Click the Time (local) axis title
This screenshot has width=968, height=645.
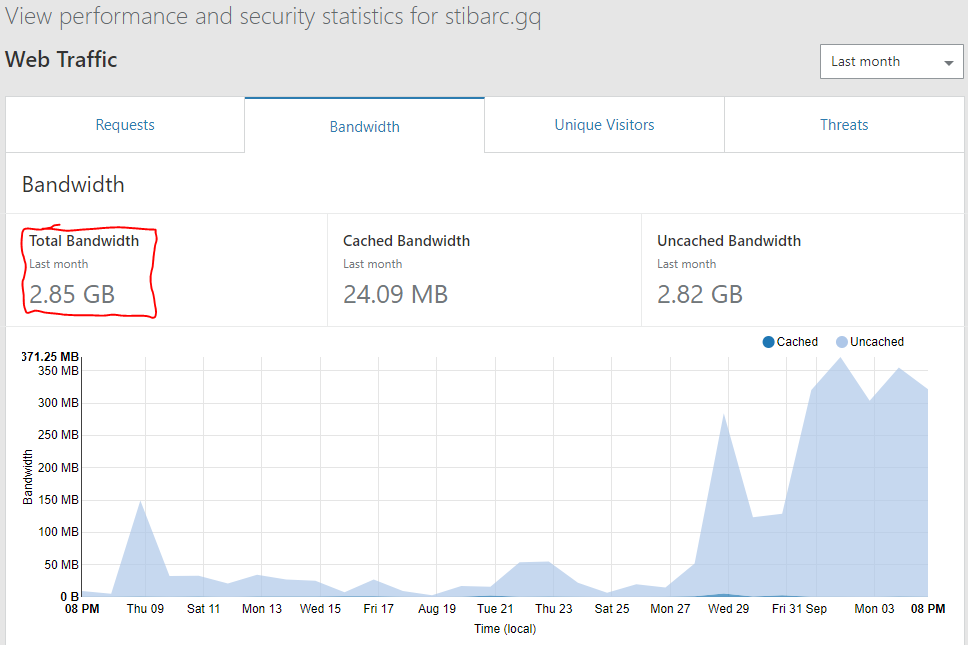click(x=505, y=629)
